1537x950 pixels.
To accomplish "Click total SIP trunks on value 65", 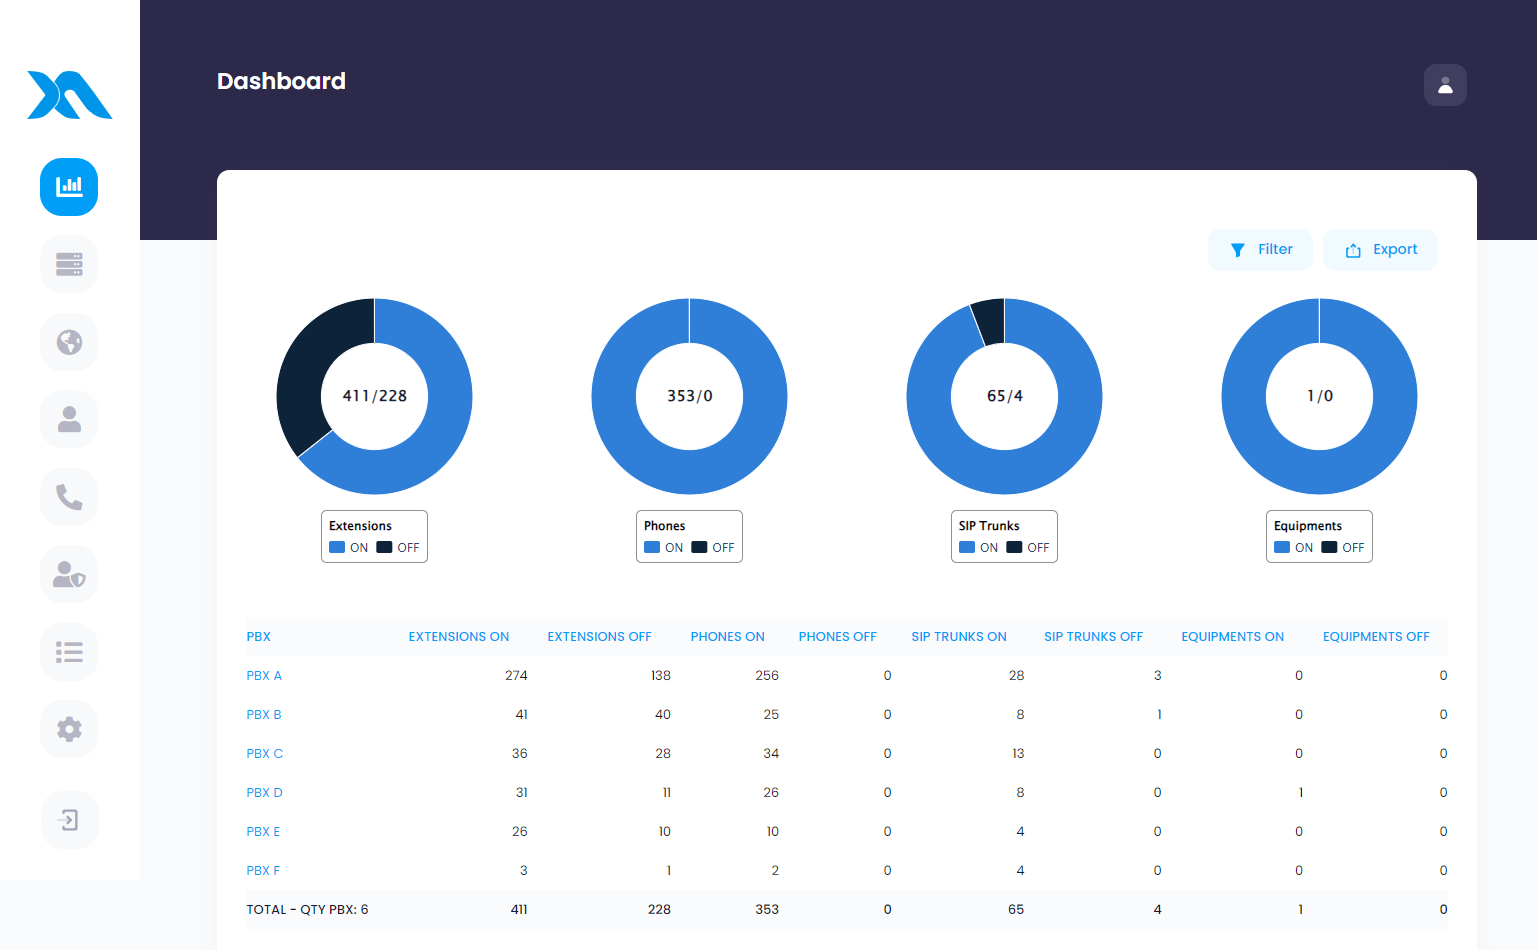I will [1016, 910].
